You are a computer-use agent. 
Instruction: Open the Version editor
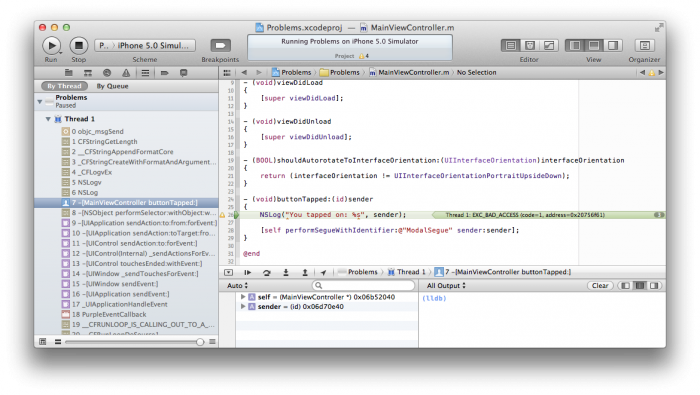pos(549,46)
